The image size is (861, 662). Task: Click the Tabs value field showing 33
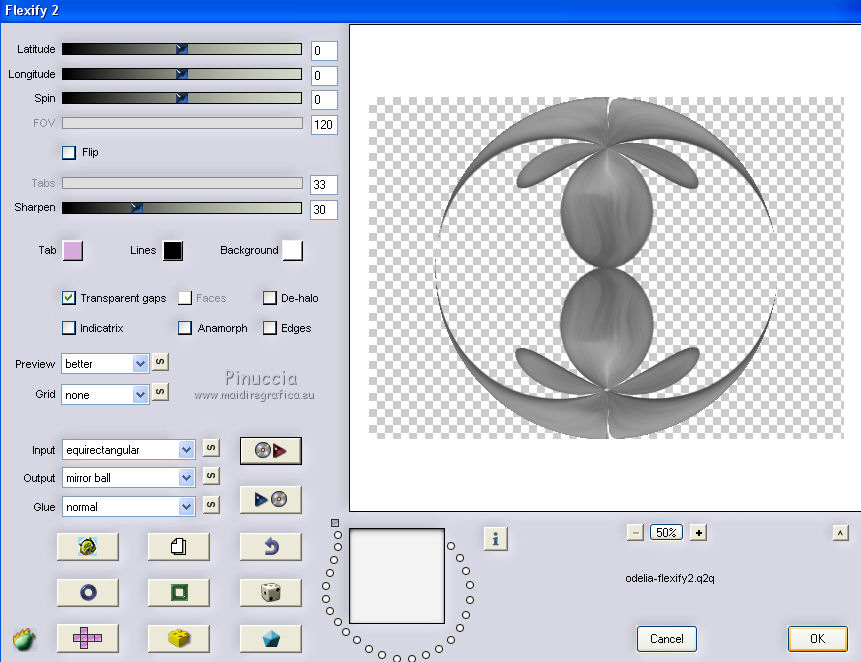point(324,185)
